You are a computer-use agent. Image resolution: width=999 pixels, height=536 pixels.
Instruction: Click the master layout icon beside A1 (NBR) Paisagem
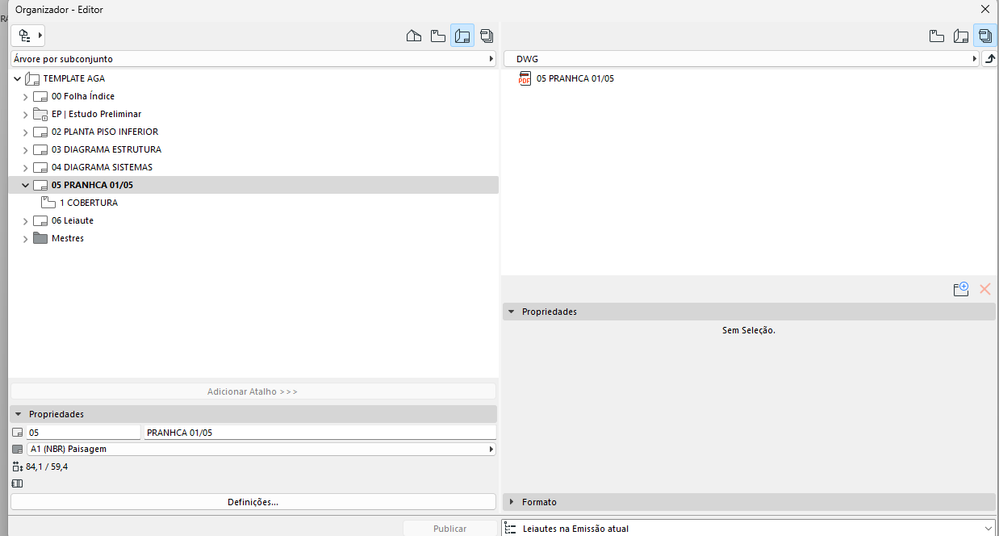point(17,449)
